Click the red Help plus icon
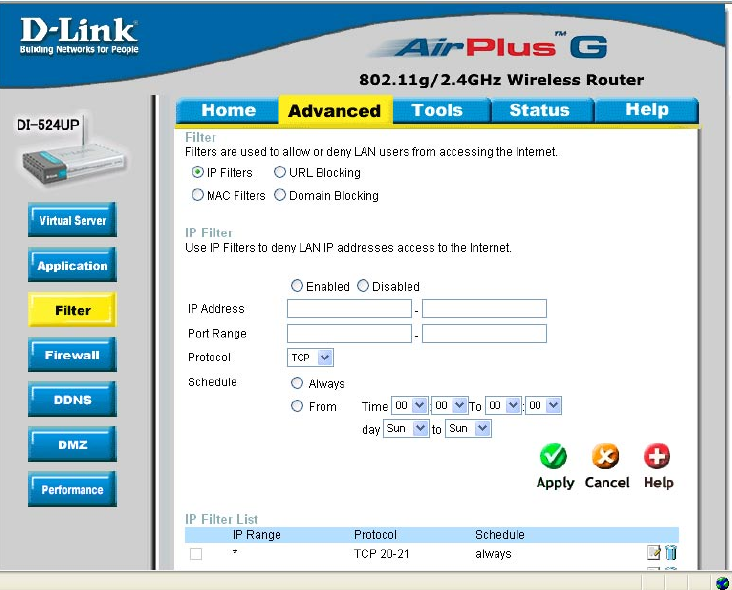 (657, 456)
